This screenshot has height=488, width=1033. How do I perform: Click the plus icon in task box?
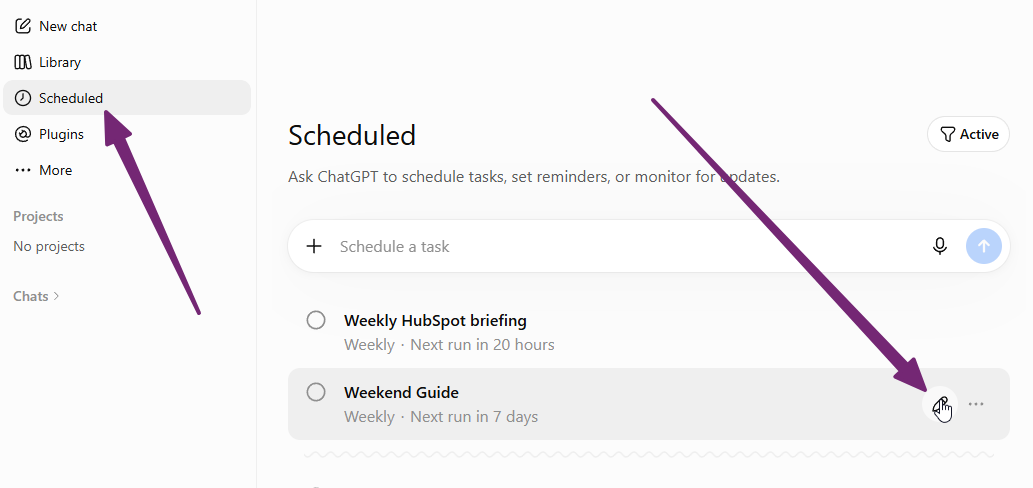[x=314, y=246]
